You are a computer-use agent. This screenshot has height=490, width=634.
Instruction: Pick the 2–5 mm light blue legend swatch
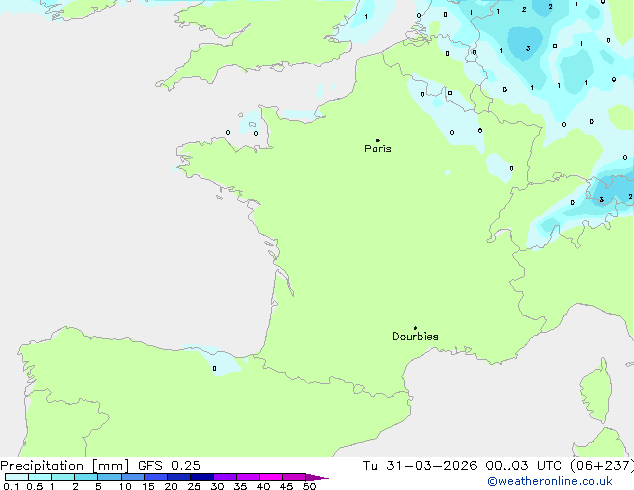click(x=86, y=477)
